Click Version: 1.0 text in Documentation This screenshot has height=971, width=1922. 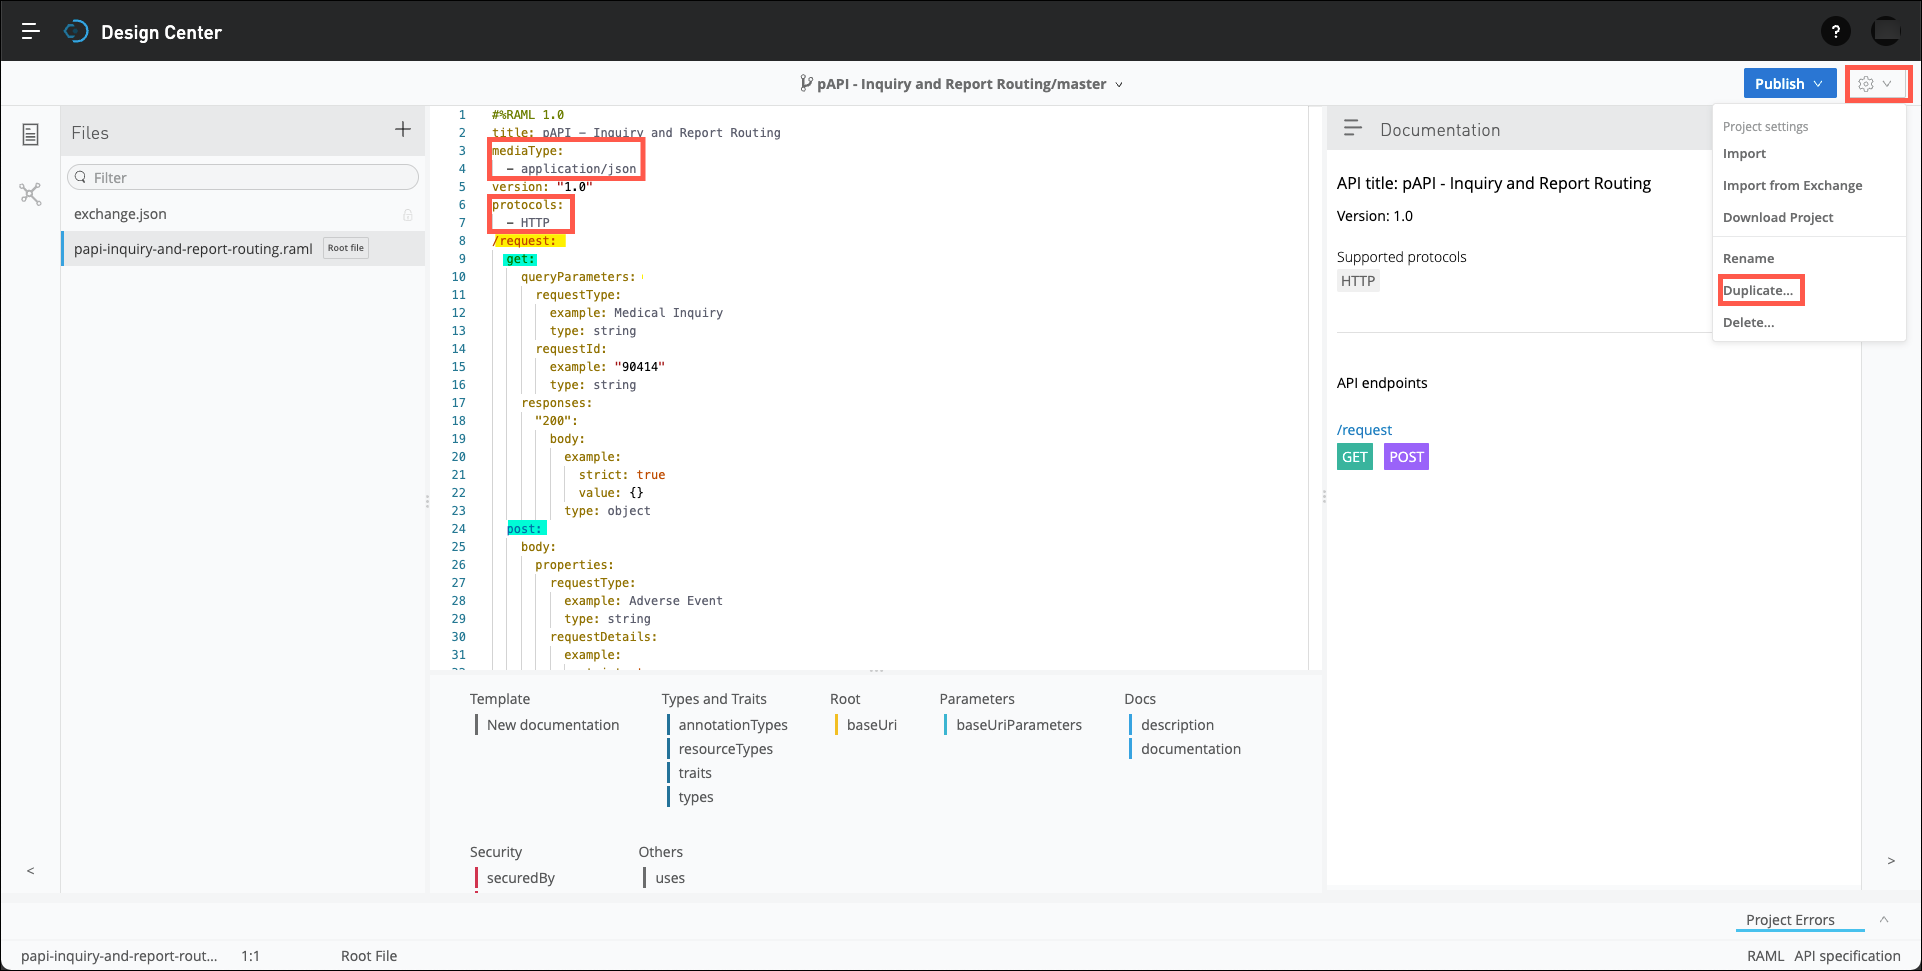pyautogui.click(x=1375, y=216)
